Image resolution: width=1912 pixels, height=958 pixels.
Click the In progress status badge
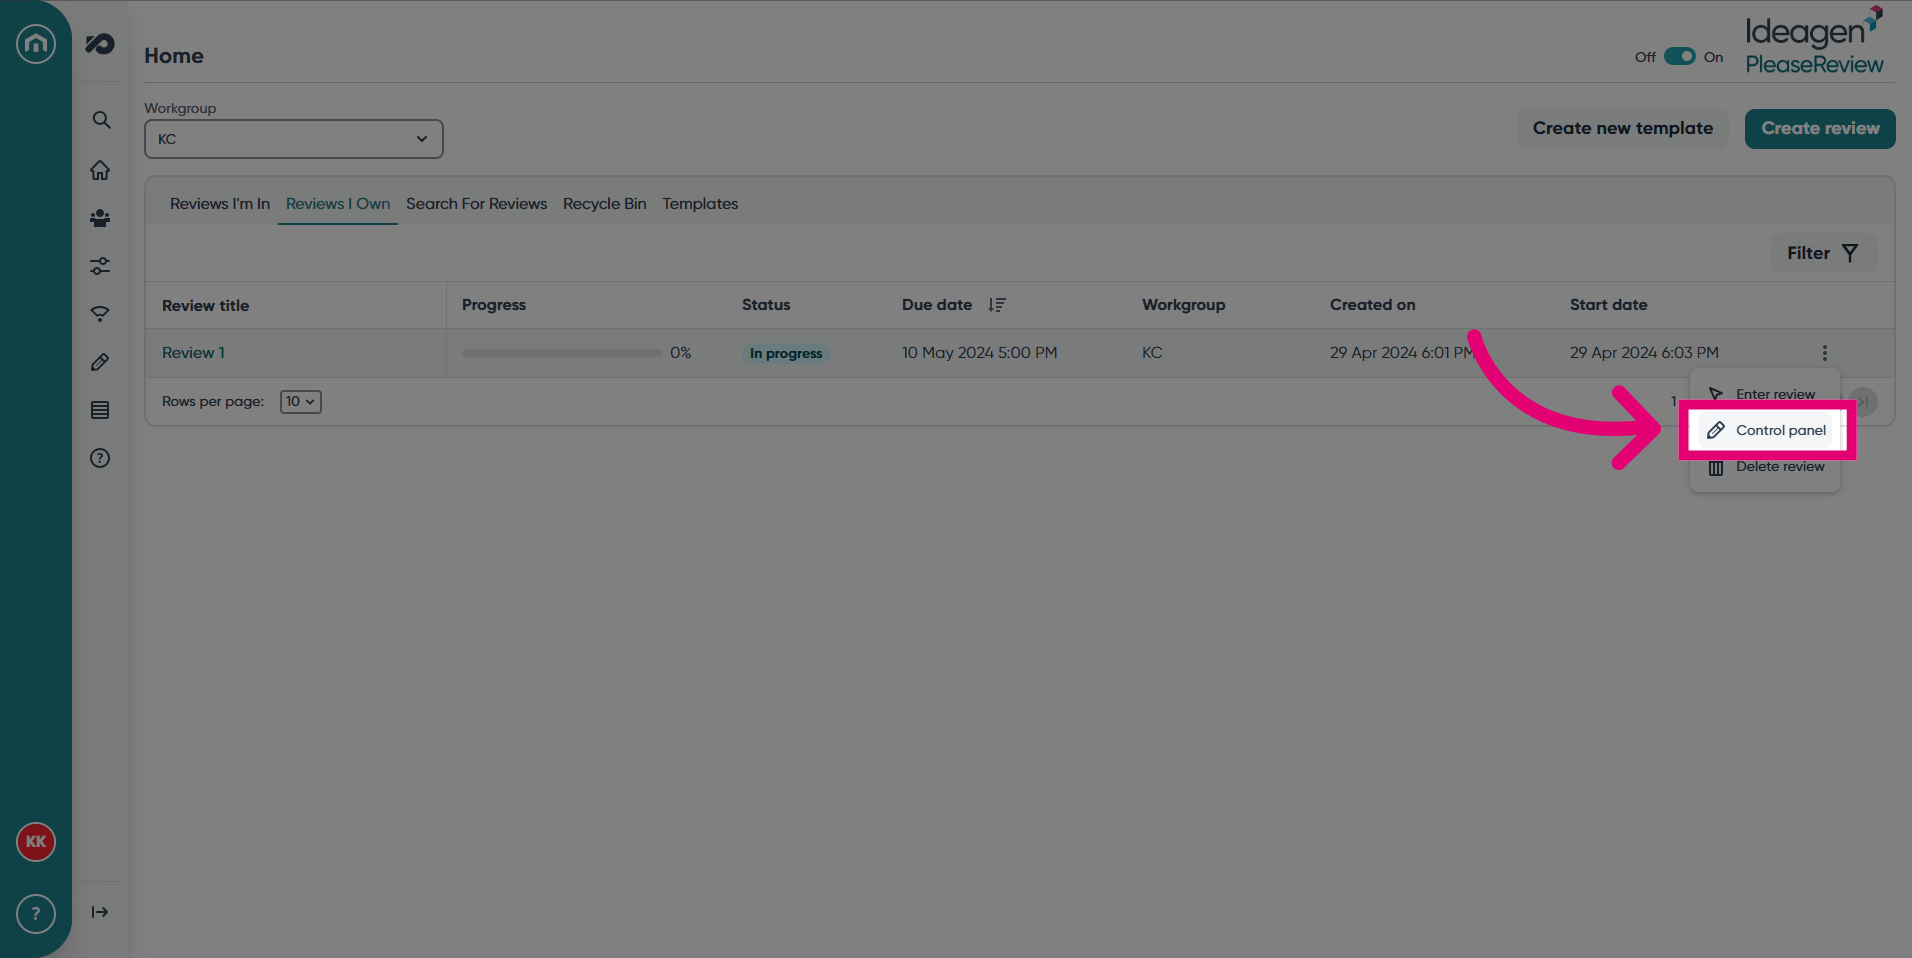click(x=786, y=354)
